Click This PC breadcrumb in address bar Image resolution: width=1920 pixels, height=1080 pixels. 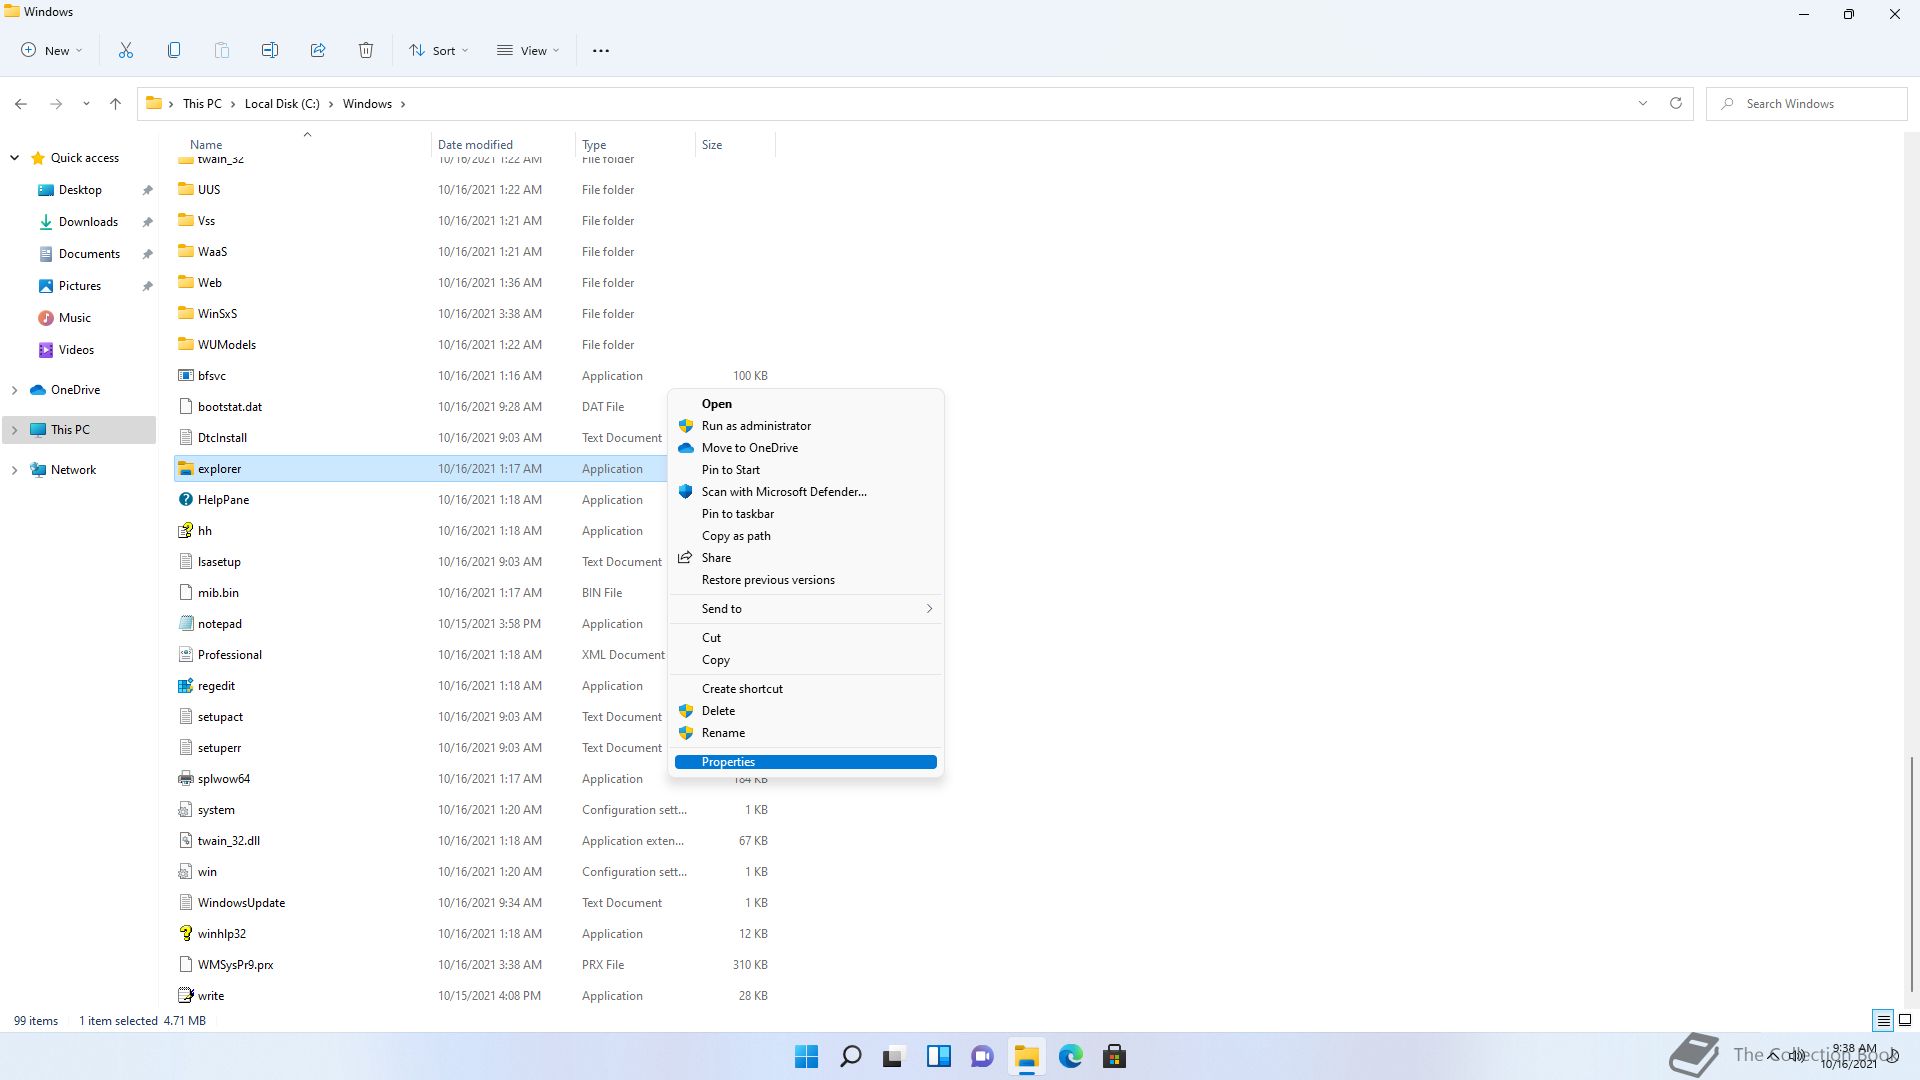(x=202, y=104)
